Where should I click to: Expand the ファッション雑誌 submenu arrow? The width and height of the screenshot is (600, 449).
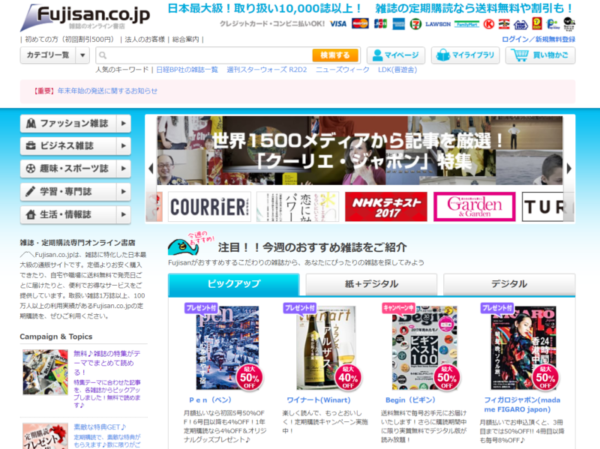pyautogui.click(x=123, y=123)
